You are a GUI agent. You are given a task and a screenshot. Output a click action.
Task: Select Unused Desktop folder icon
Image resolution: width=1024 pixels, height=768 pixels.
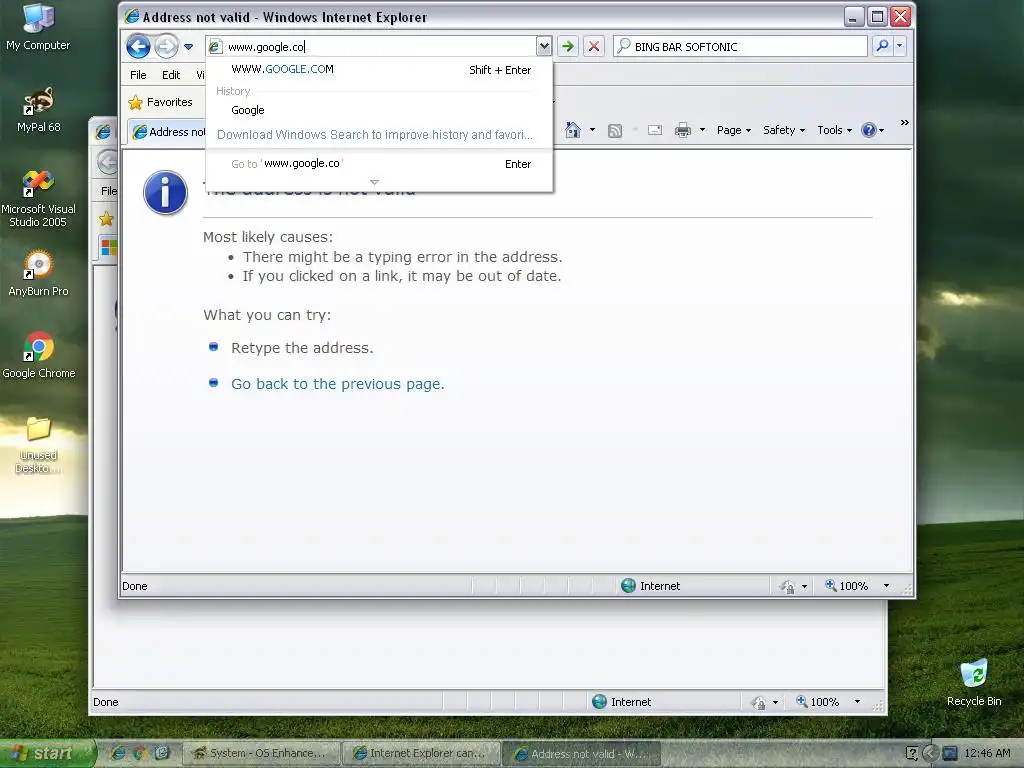coord(38,445)
